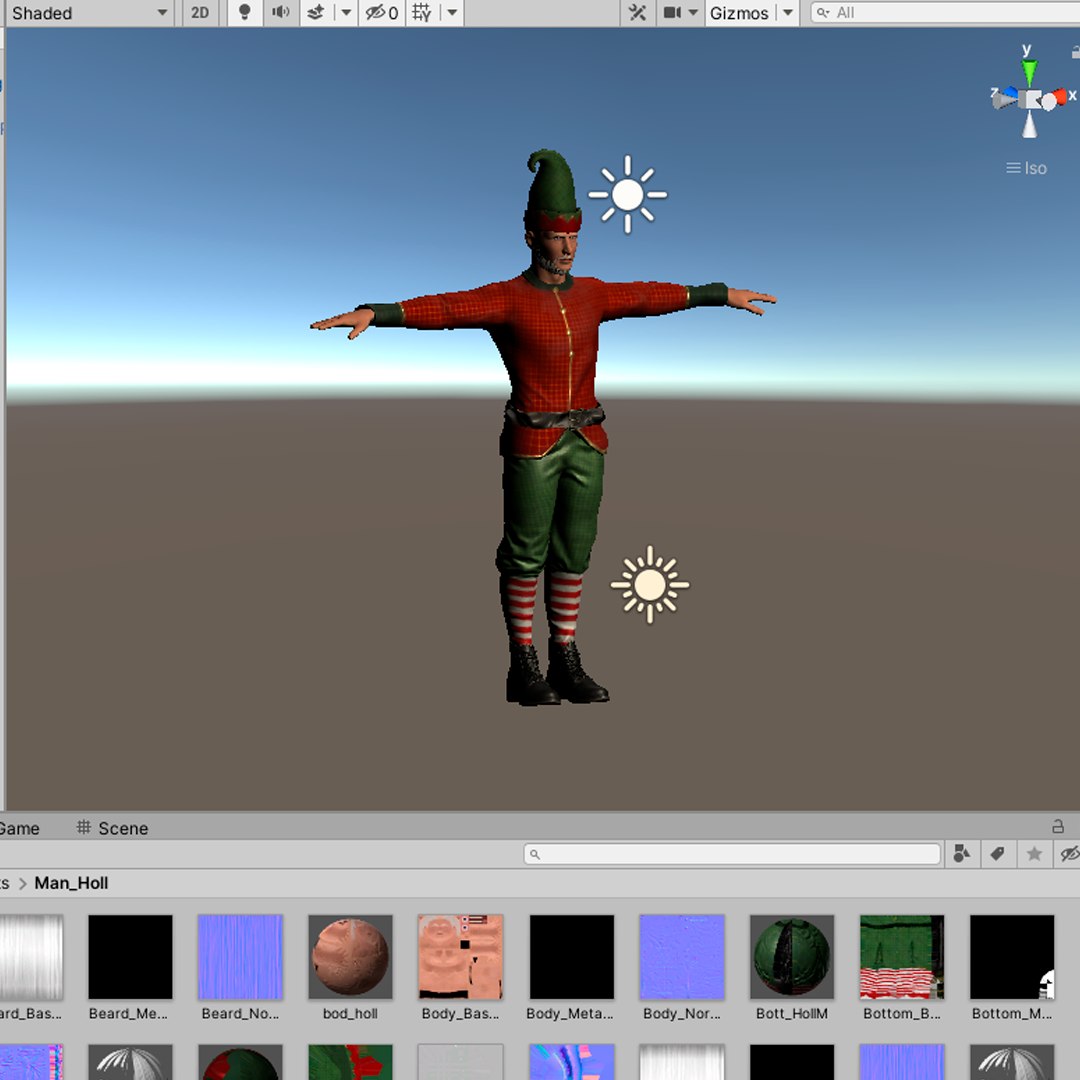Viewport: 1080px width, 1080px height.
Task: Select Bottom_B... texture thumbnail
Action: pos(902,957)
